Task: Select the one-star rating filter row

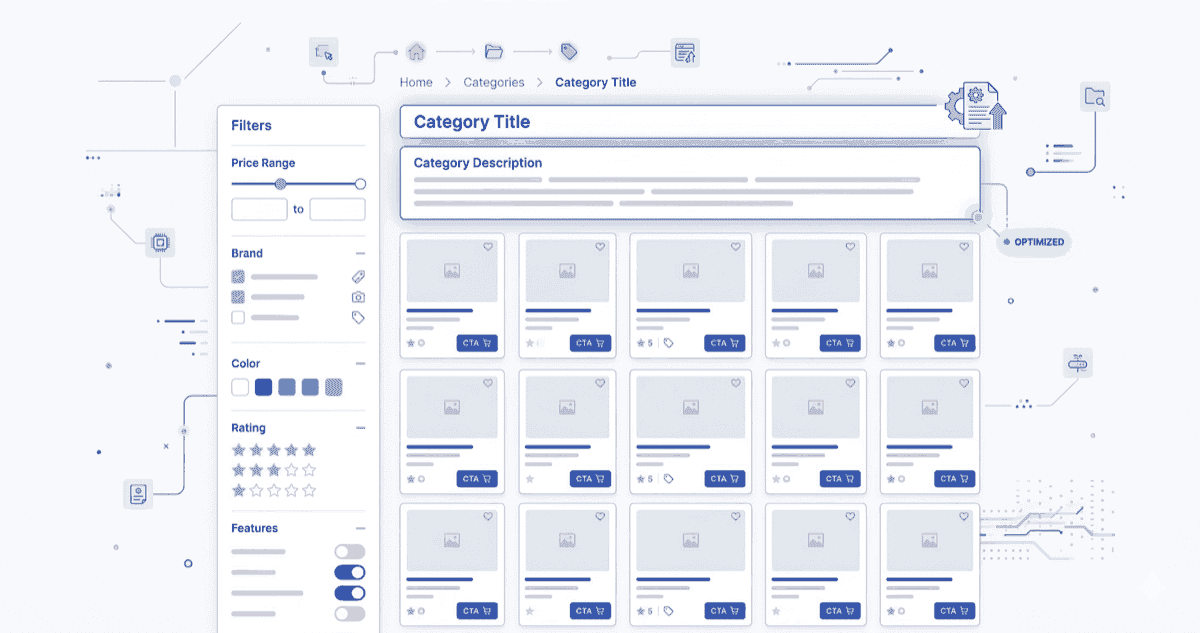Action: point(274,491)
